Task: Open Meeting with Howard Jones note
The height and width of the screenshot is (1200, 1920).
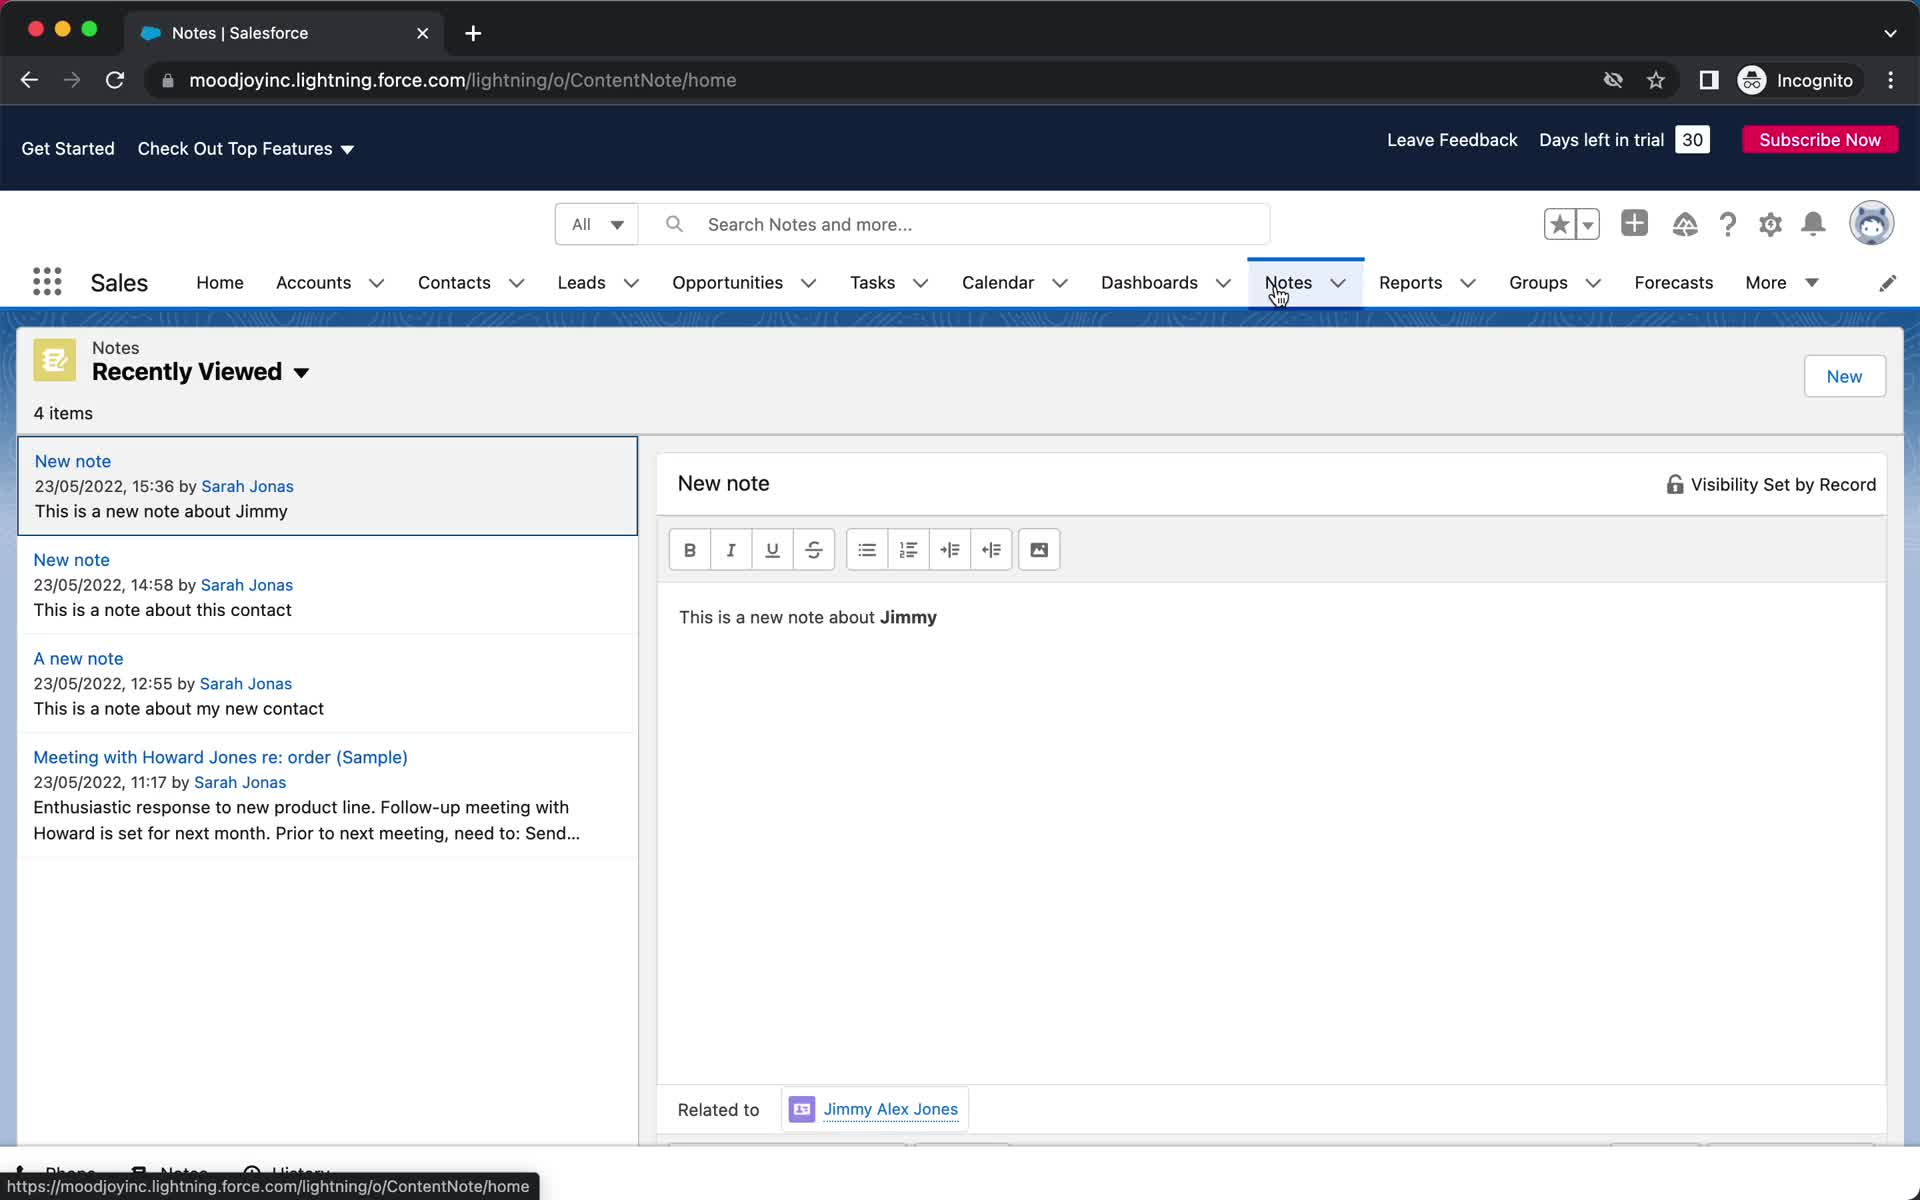Action: (x=220, y=757)
